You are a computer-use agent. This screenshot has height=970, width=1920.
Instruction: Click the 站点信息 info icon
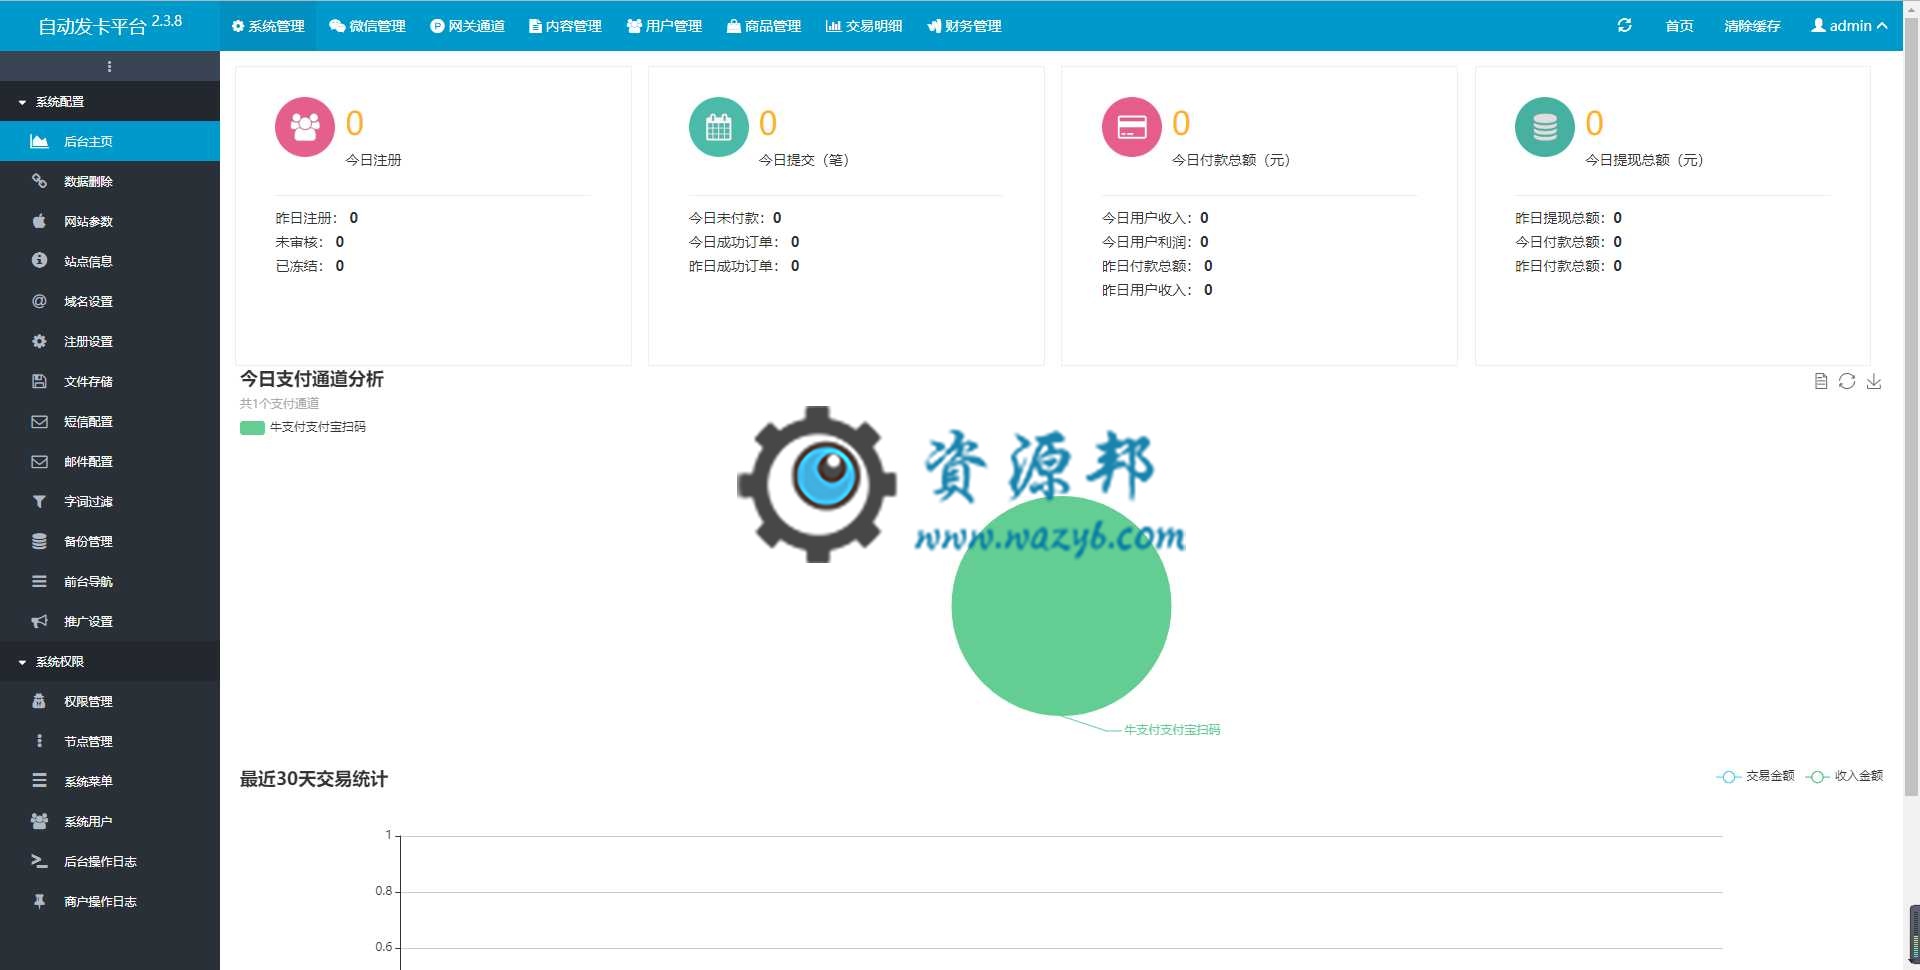(x=39, y=261)
